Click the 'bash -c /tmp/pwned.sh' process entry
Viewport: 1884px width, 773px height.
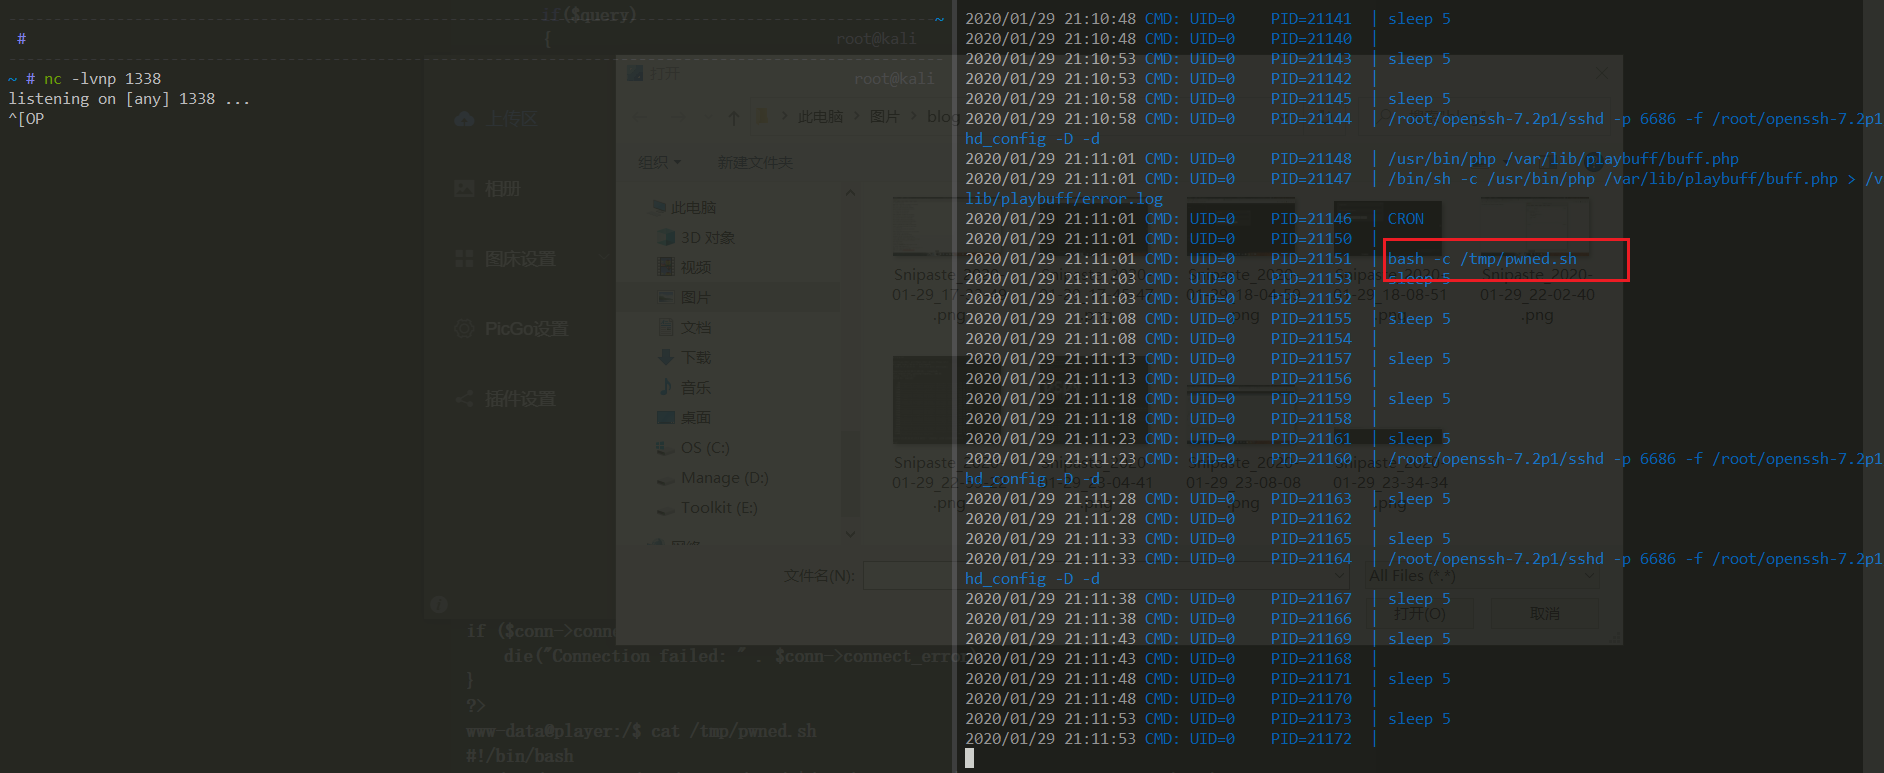(1482, 259)
